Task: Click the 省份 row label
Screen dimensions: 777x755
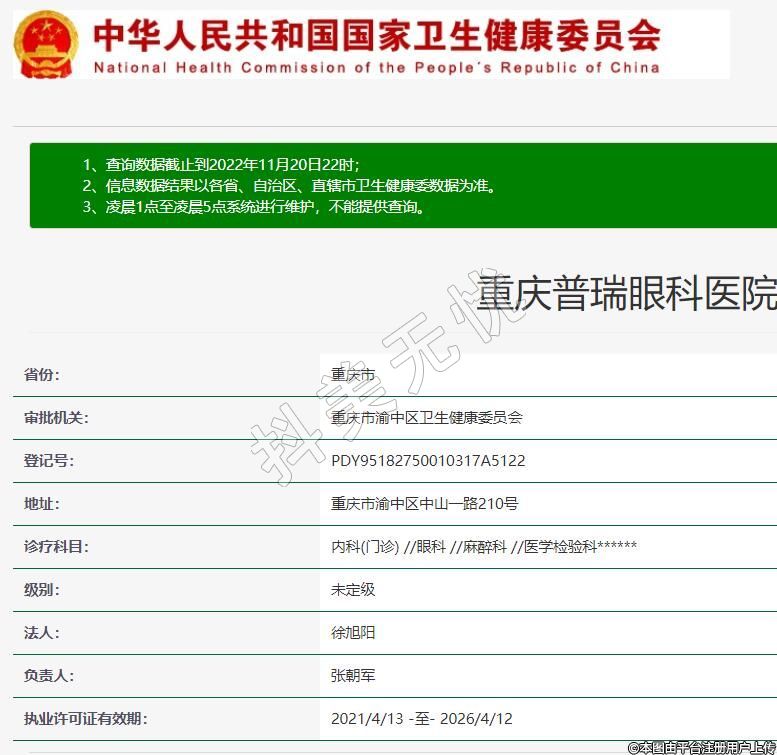Action: pyautogui.click(x=42, y=375)
